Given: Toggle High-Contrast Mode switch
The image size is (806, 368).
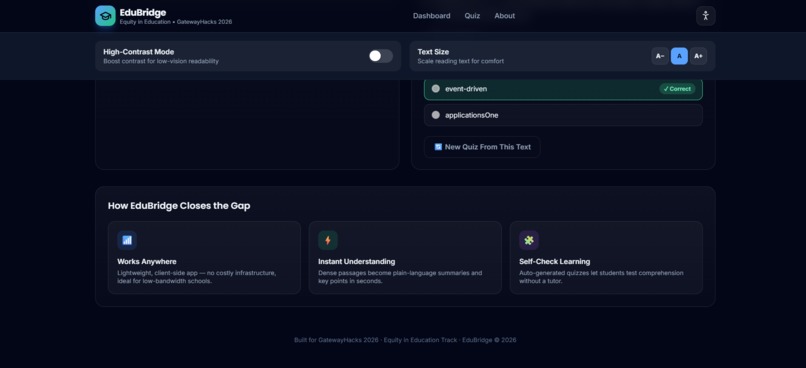Looking at the screenshot, I should 381,56.
